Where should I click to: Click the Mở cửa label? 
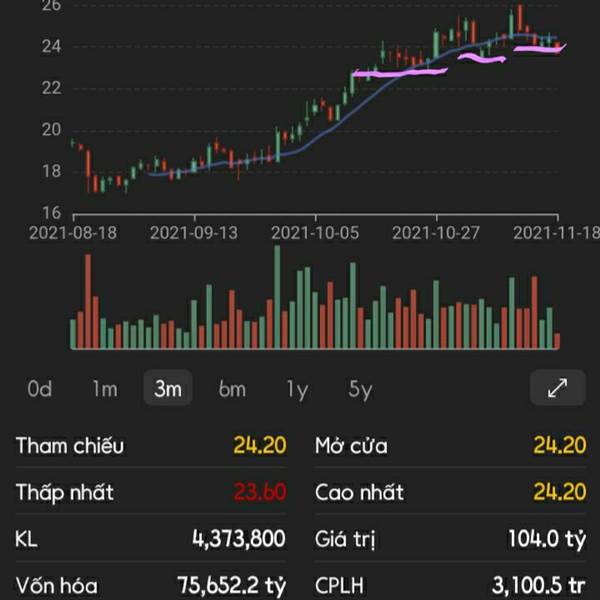point(351,446)
